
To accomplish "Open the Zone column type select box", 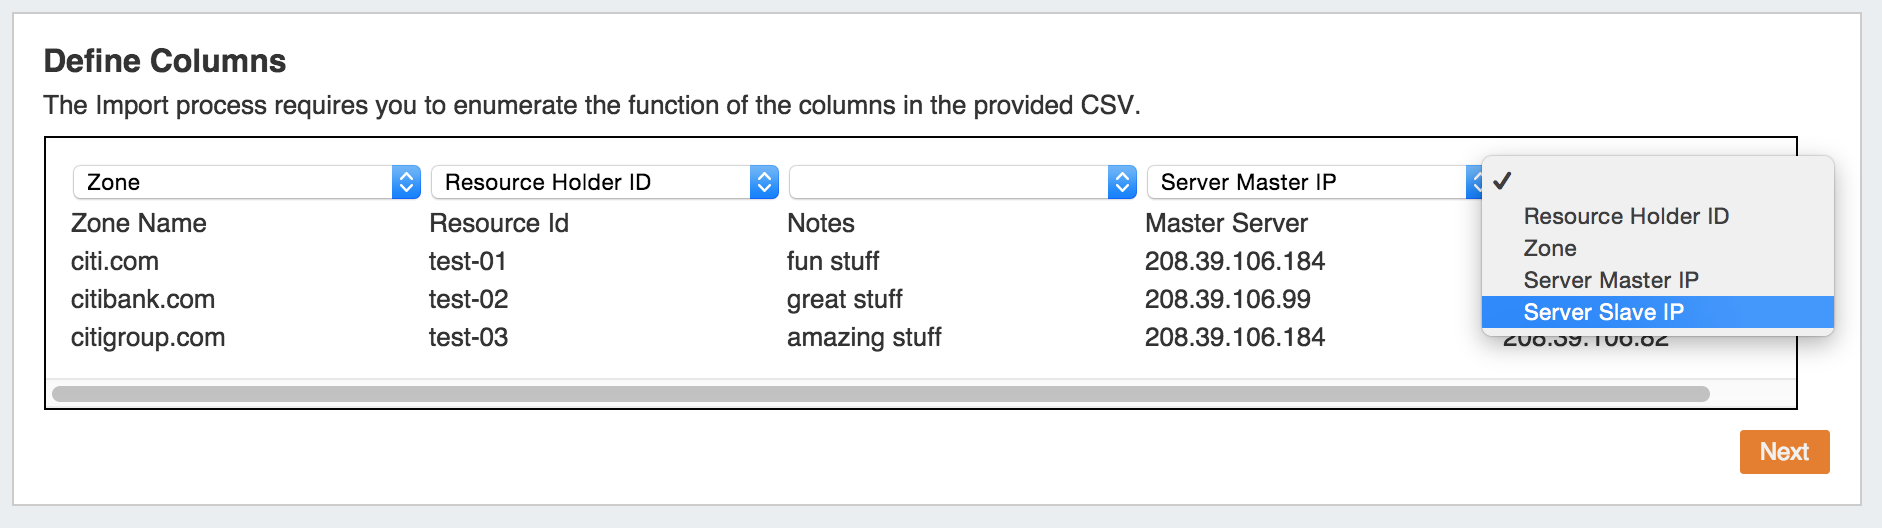I will tap(232, 182).
